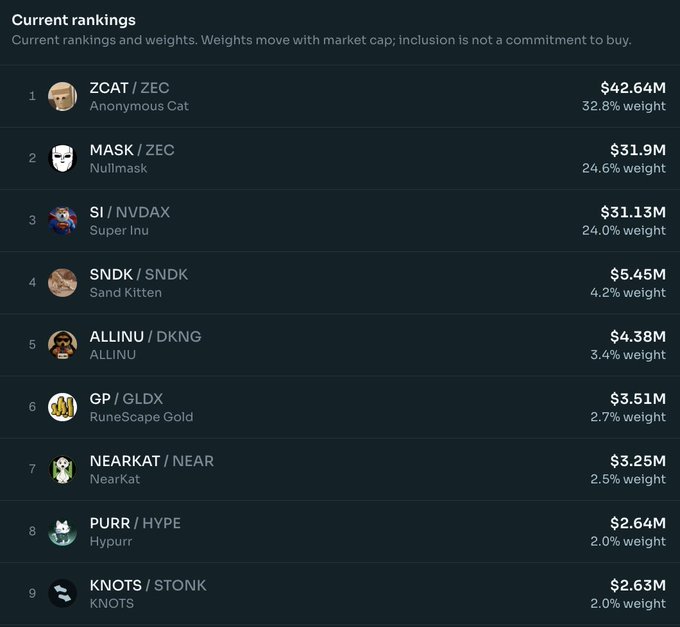Open the Super Inu token avatar

[x=62, y=221]
